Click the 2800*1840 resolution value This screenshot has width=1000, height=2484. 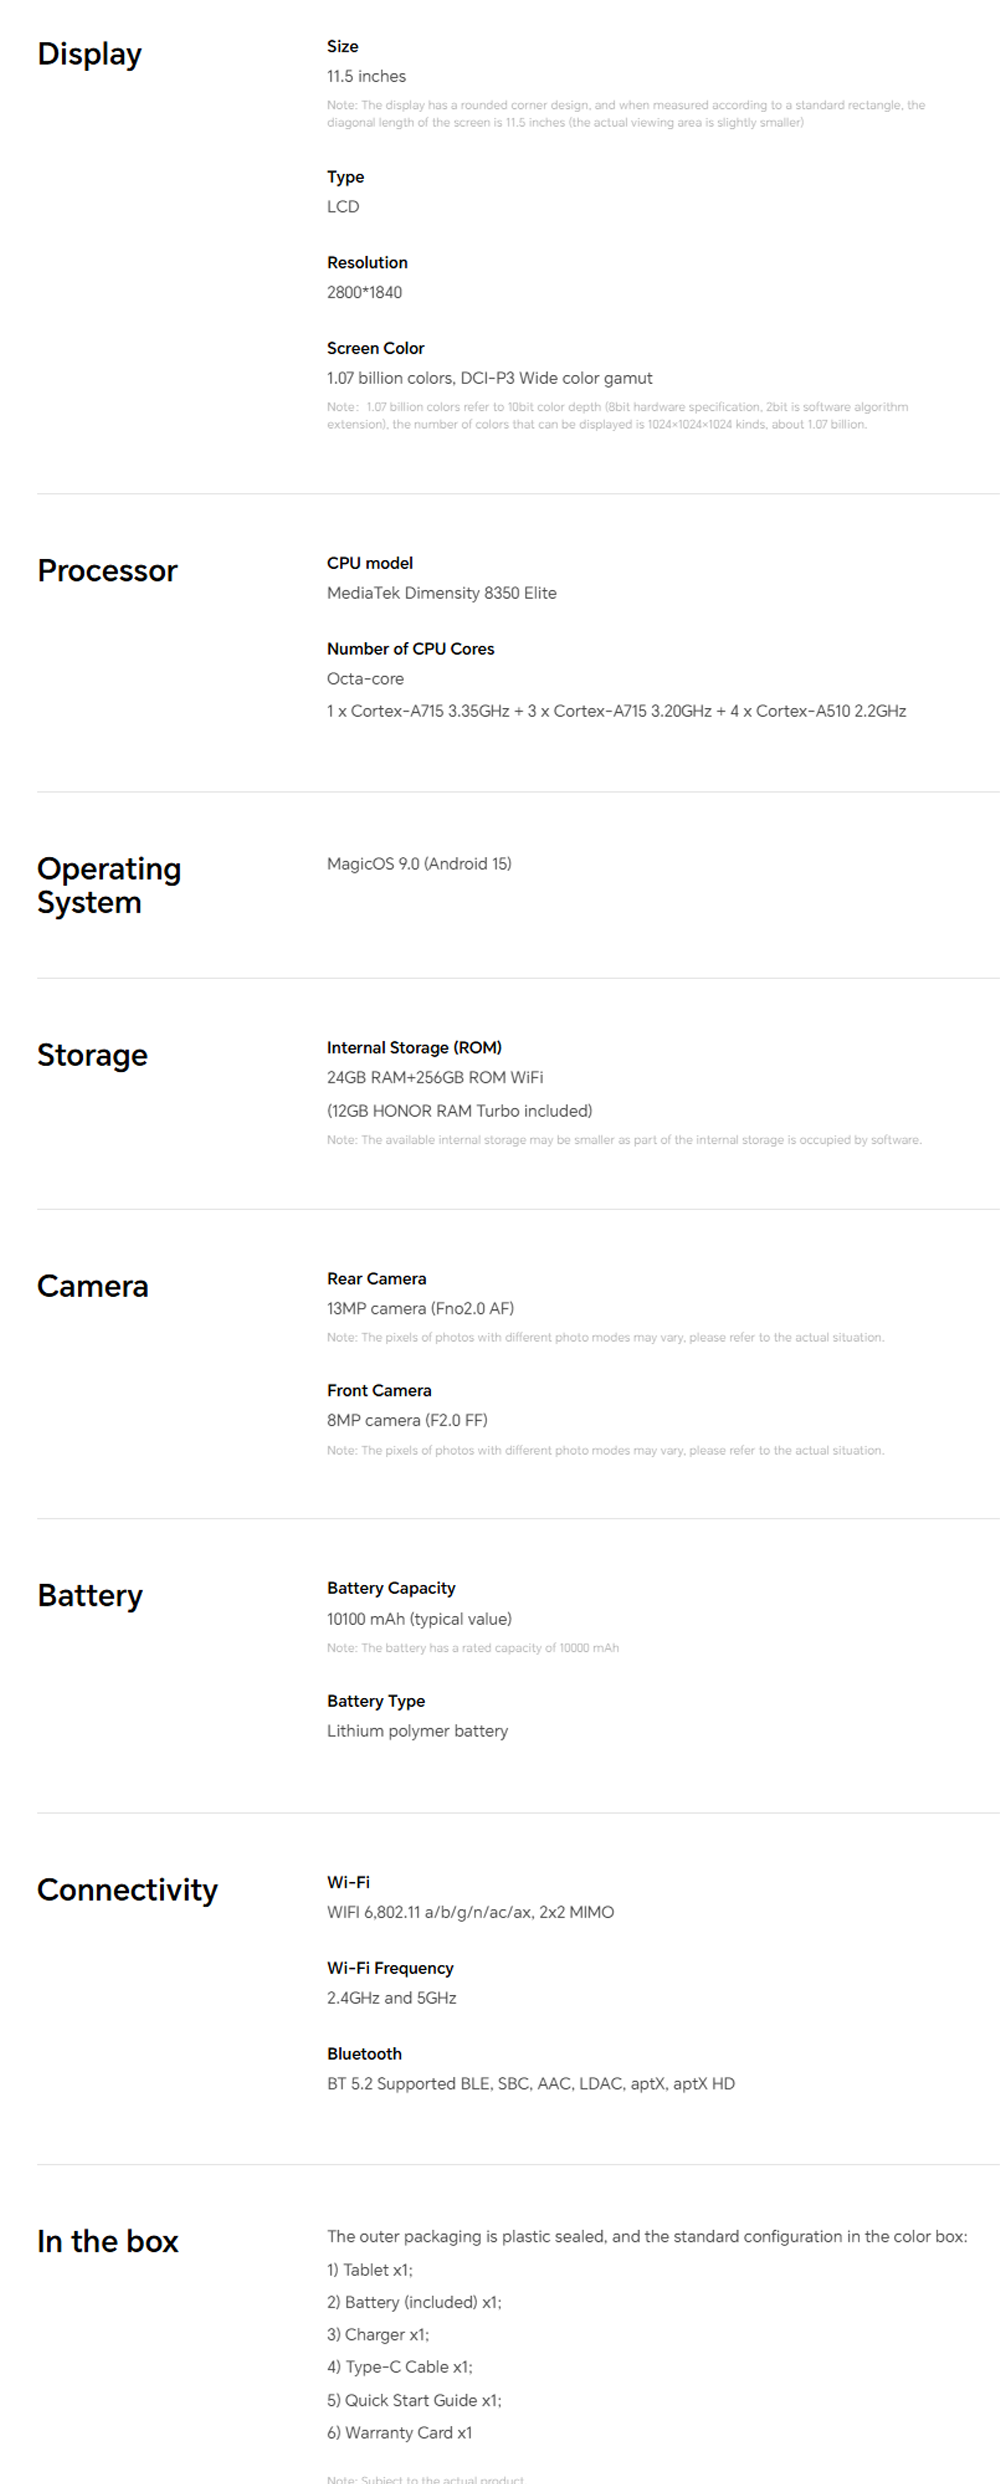364,292
